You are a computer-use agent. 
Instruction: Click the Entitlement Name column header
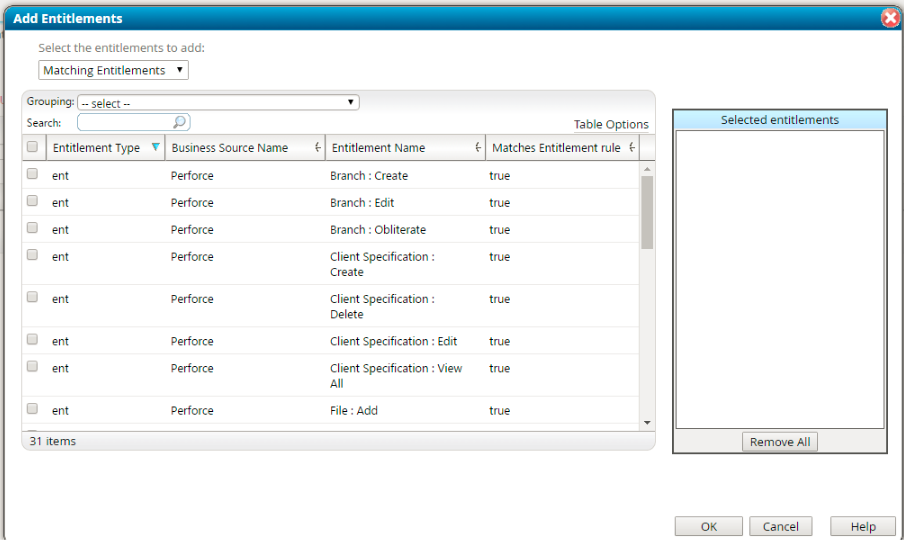(379, 148)
